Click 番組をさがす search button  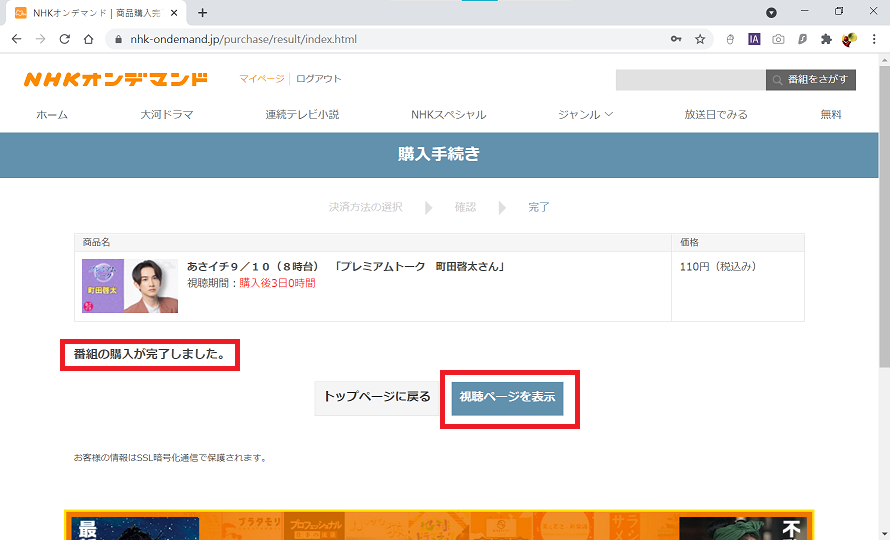[x=811, y=79]
